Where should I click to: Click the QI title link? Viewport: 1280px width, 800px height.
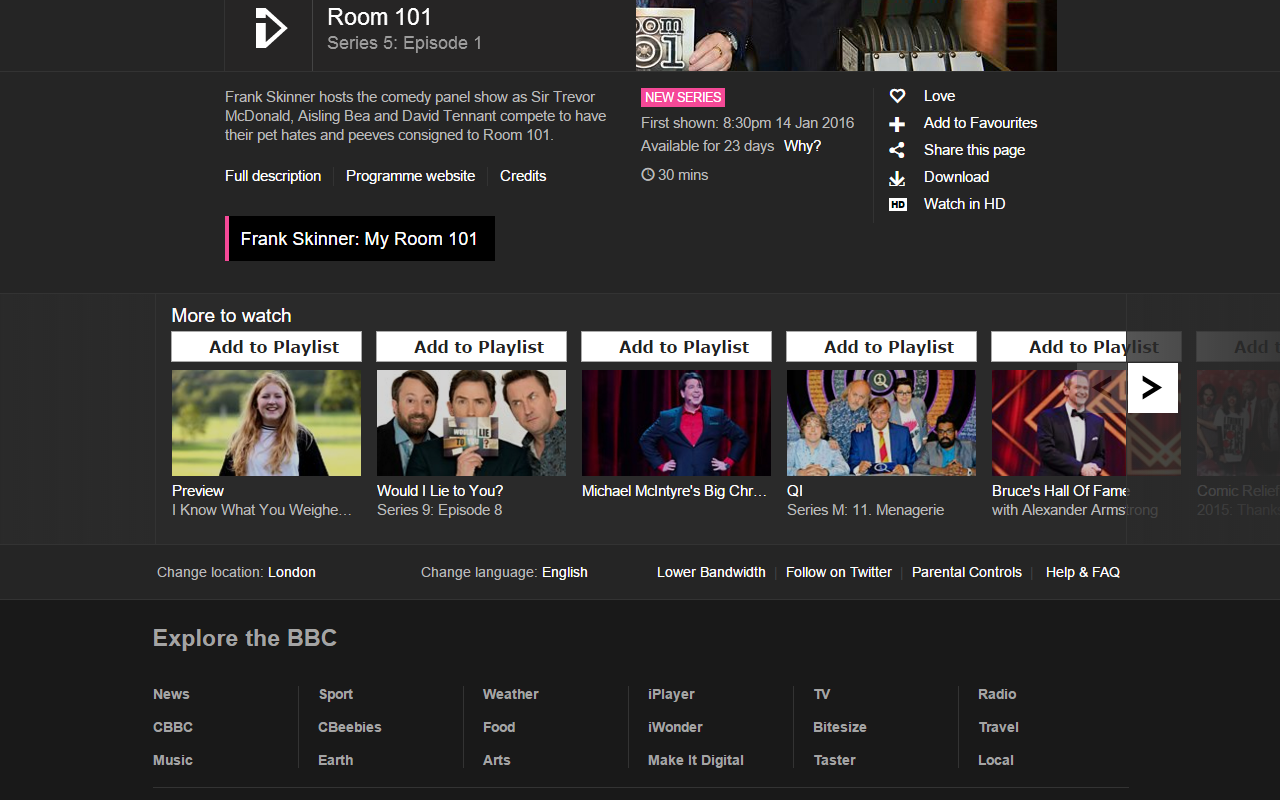[x=795, y=491]
